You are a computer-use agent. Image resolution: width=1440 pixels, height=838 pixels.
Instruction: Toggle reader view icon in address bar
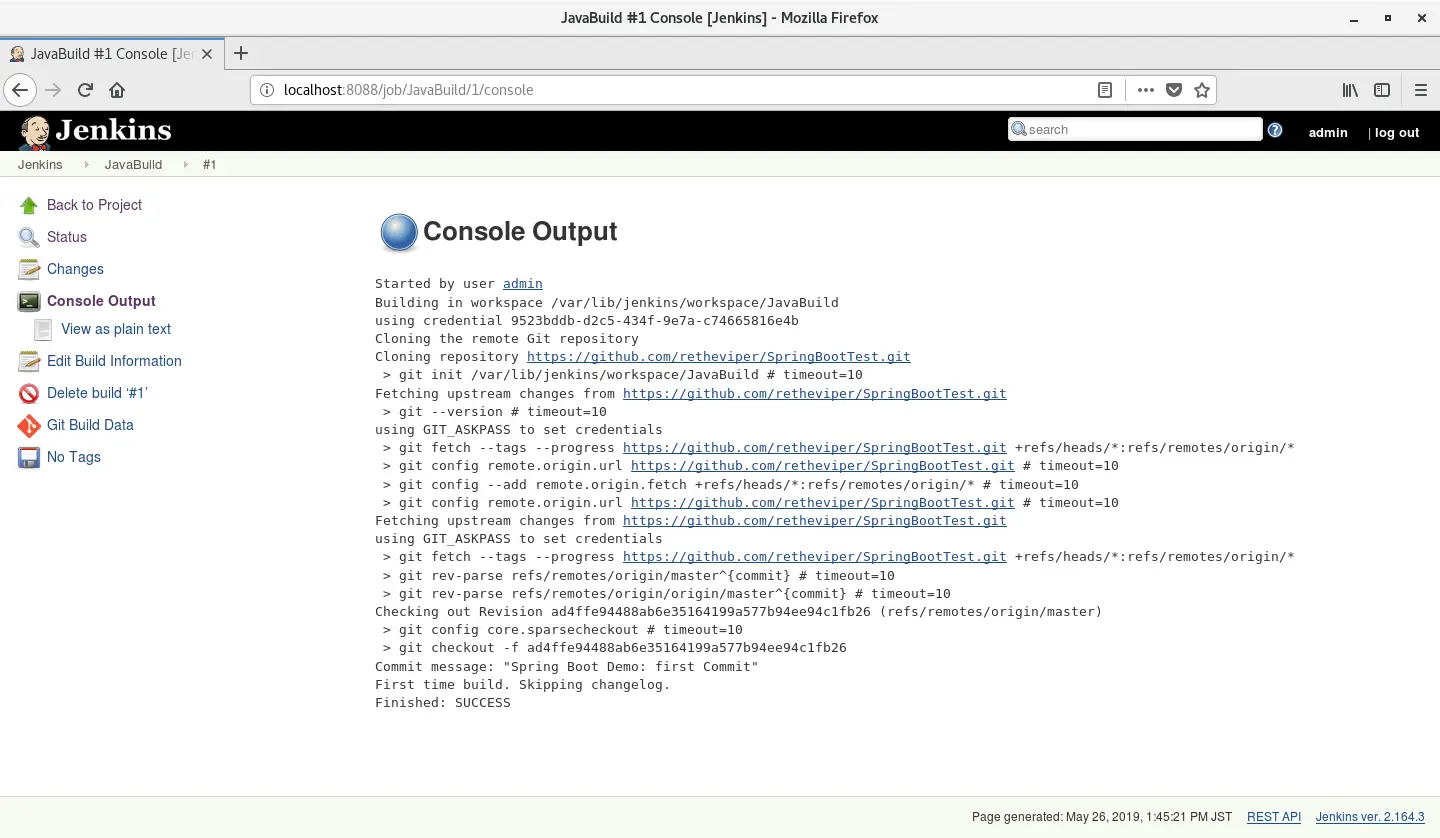point(1105,90)
